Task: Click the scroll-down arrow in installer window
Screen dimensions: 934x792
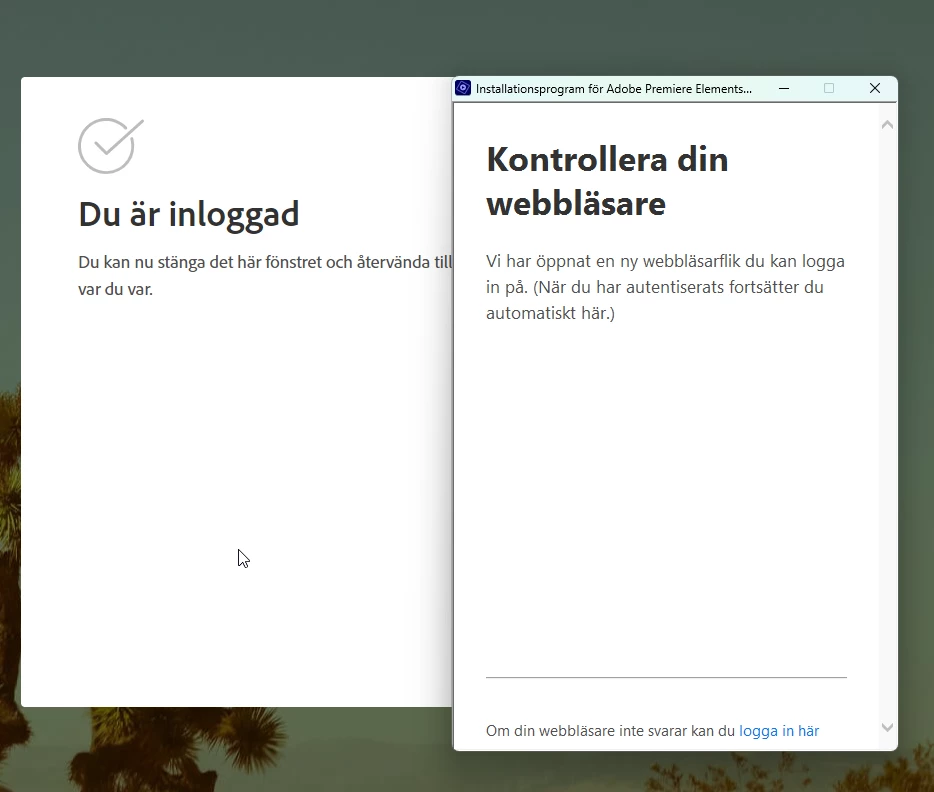Action: tap(887, 727)
